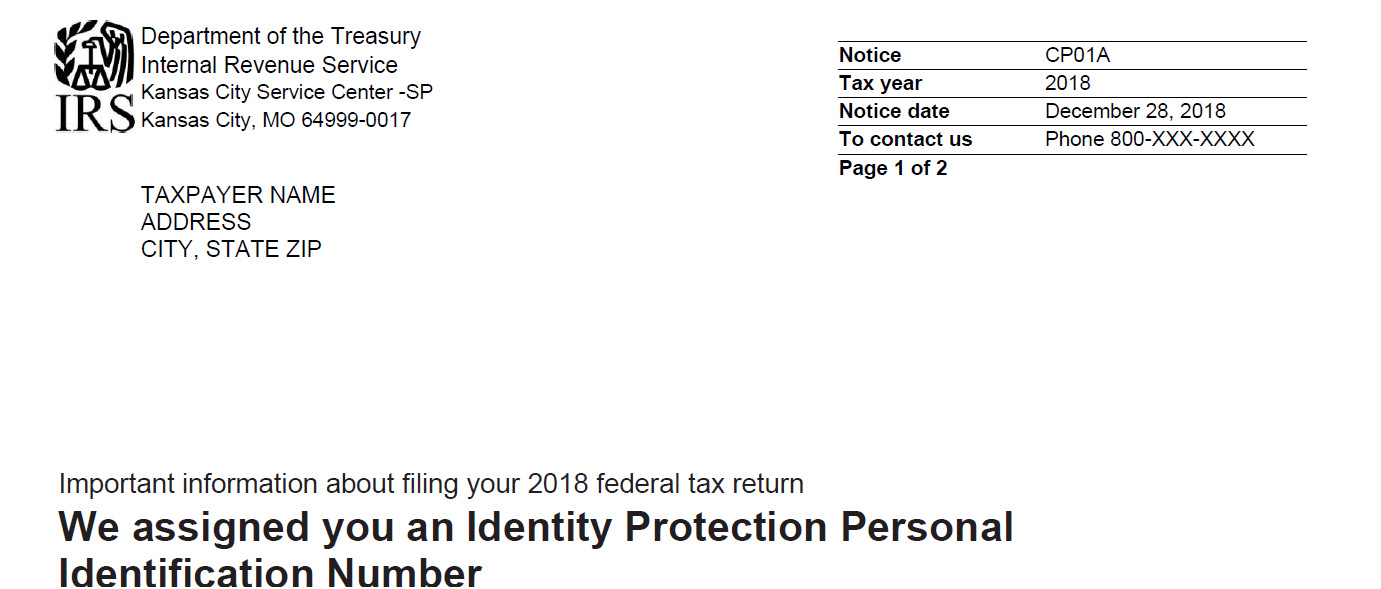The width and height of the screenshot is (1381, 589).
Task: Click the CITY, STATE ZIP placeholder
Action: pos(231,250)
